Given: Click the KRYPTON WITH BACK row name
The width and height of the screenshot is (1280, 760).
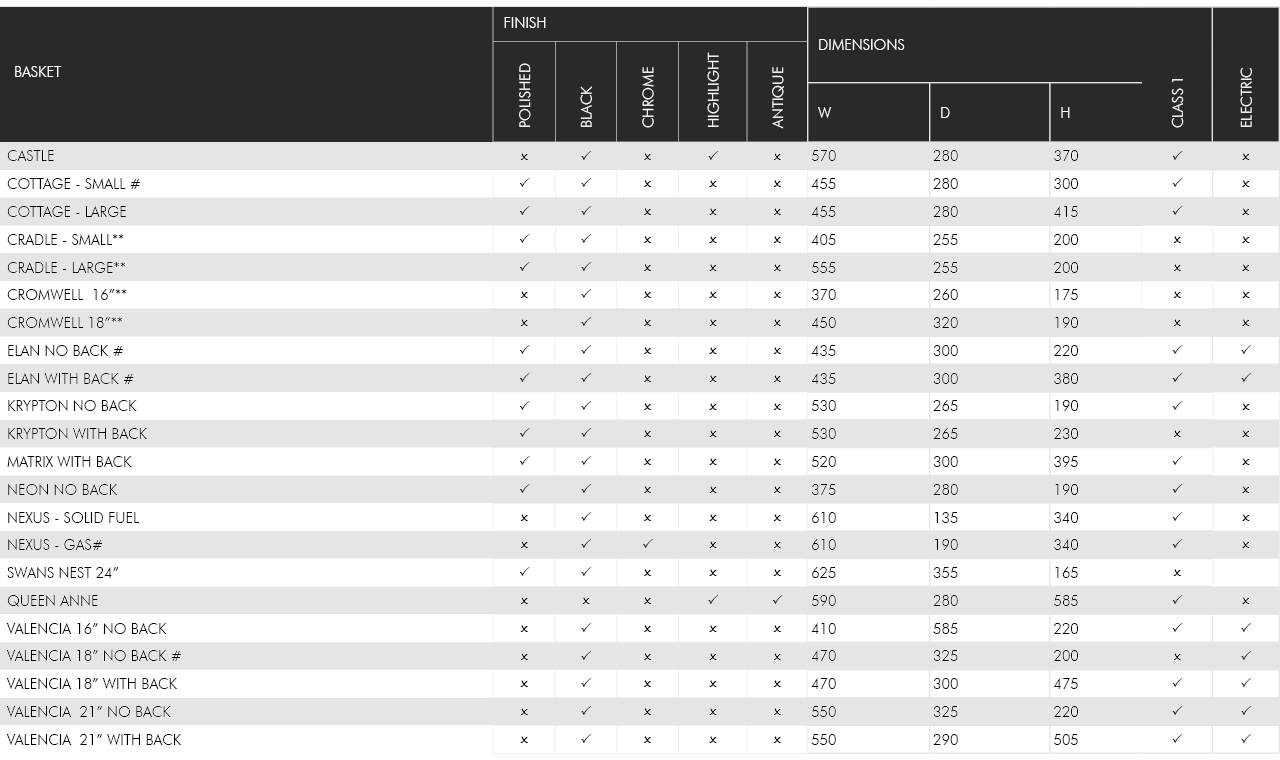Looking at the screenshot, I should 77,434.
